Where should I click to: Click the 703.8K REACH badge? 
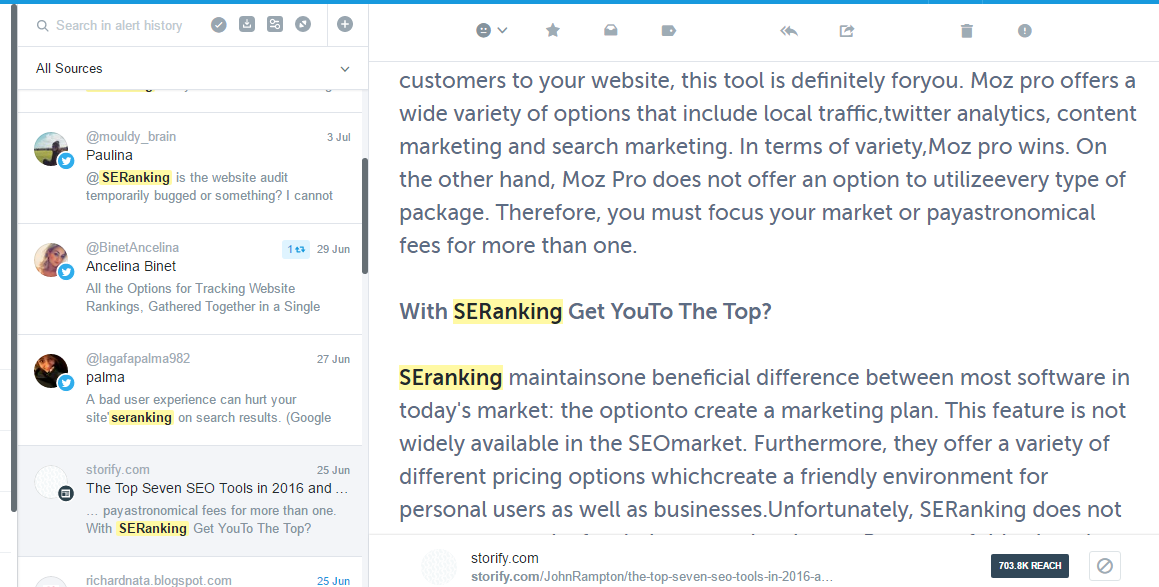(x=1029, y=566)
